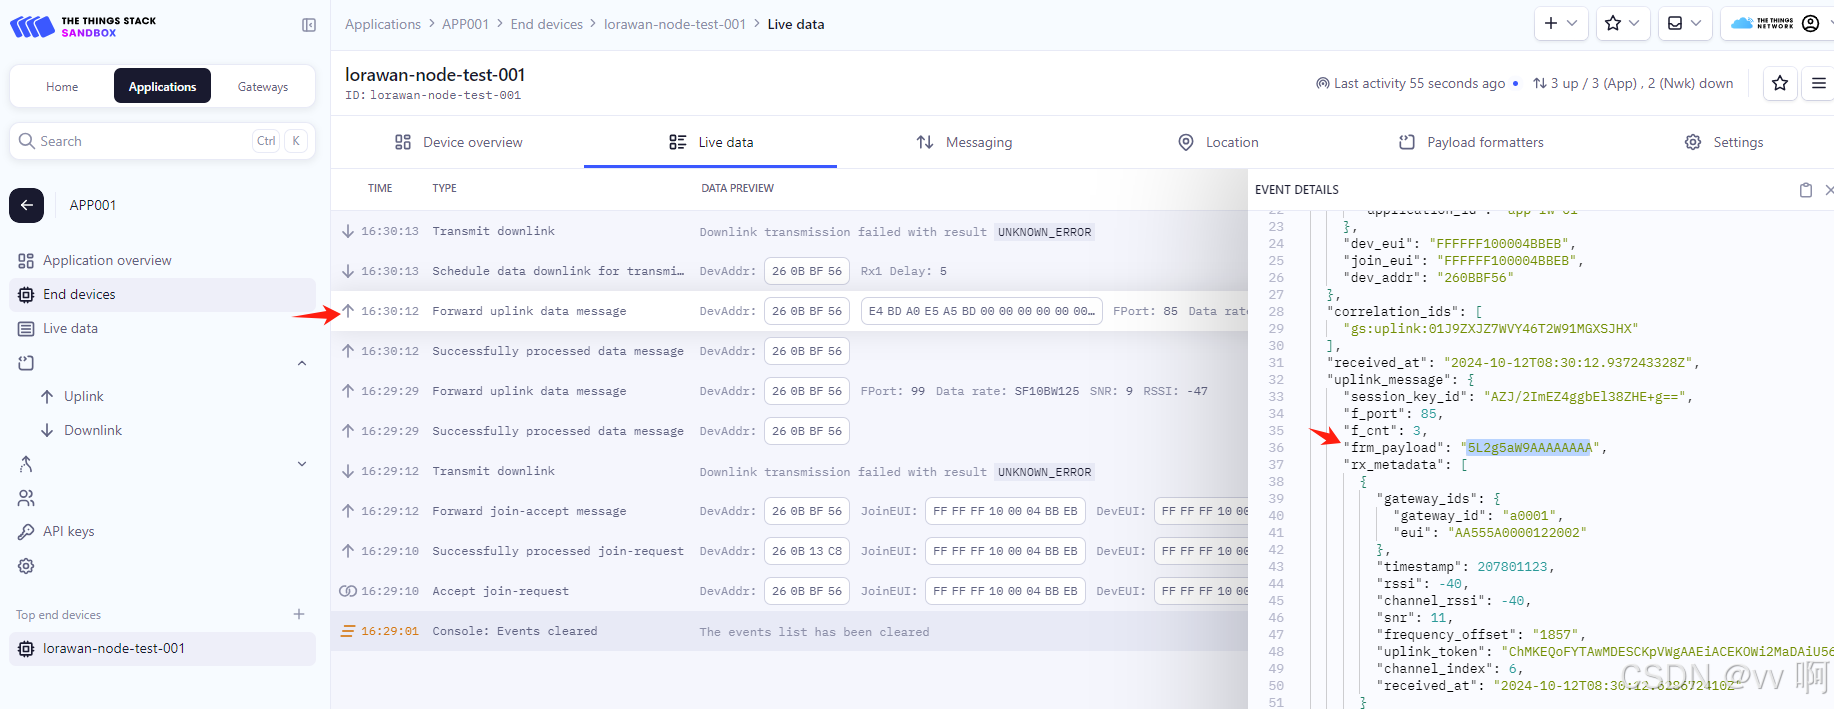Screen dimensions: 1834x709
Task: Select the 16:30:13 Transmit downlink event
Action: point(789,231)
